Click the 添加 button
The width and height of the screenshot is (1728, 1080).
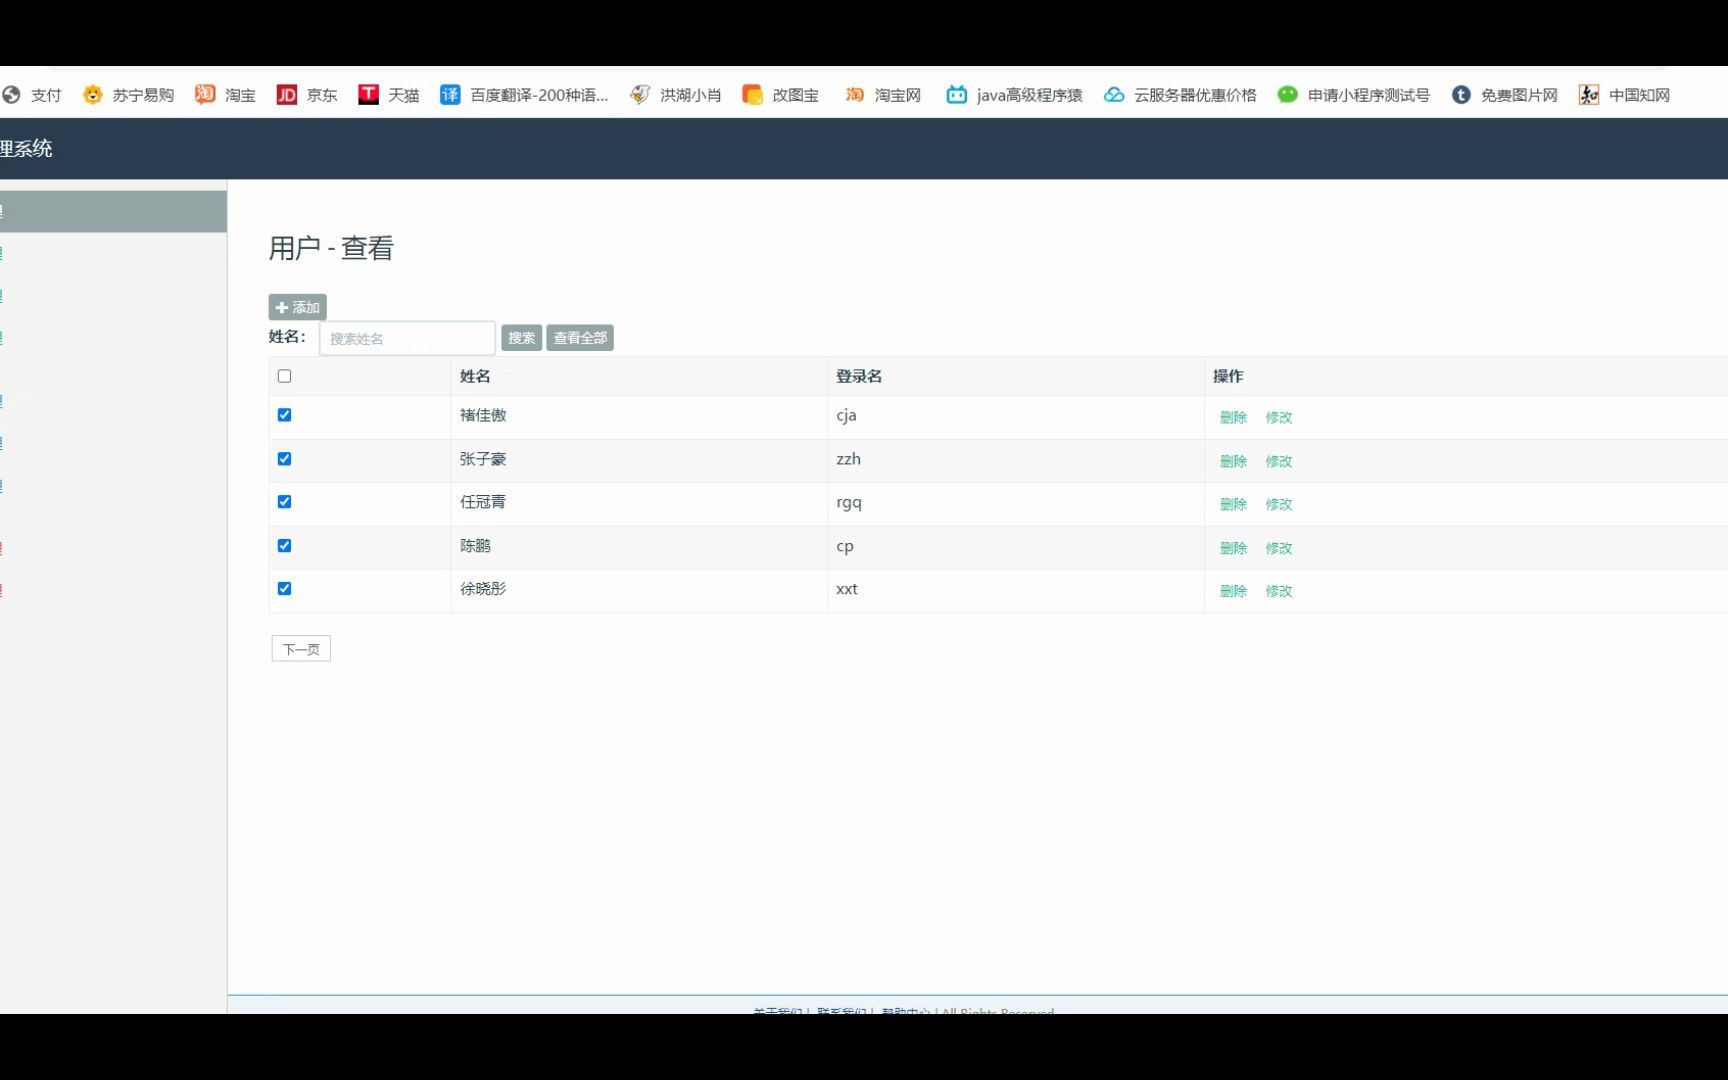click(296, 307)
